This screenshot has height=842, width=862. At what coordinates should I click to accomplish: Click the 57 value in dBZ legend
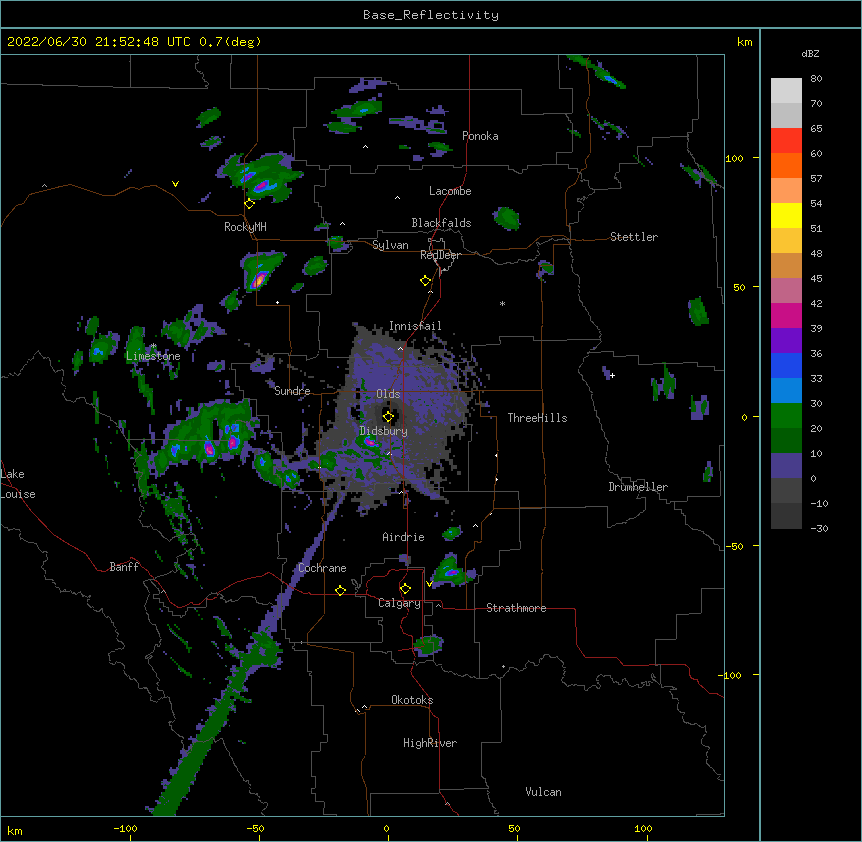coord(816,179)
